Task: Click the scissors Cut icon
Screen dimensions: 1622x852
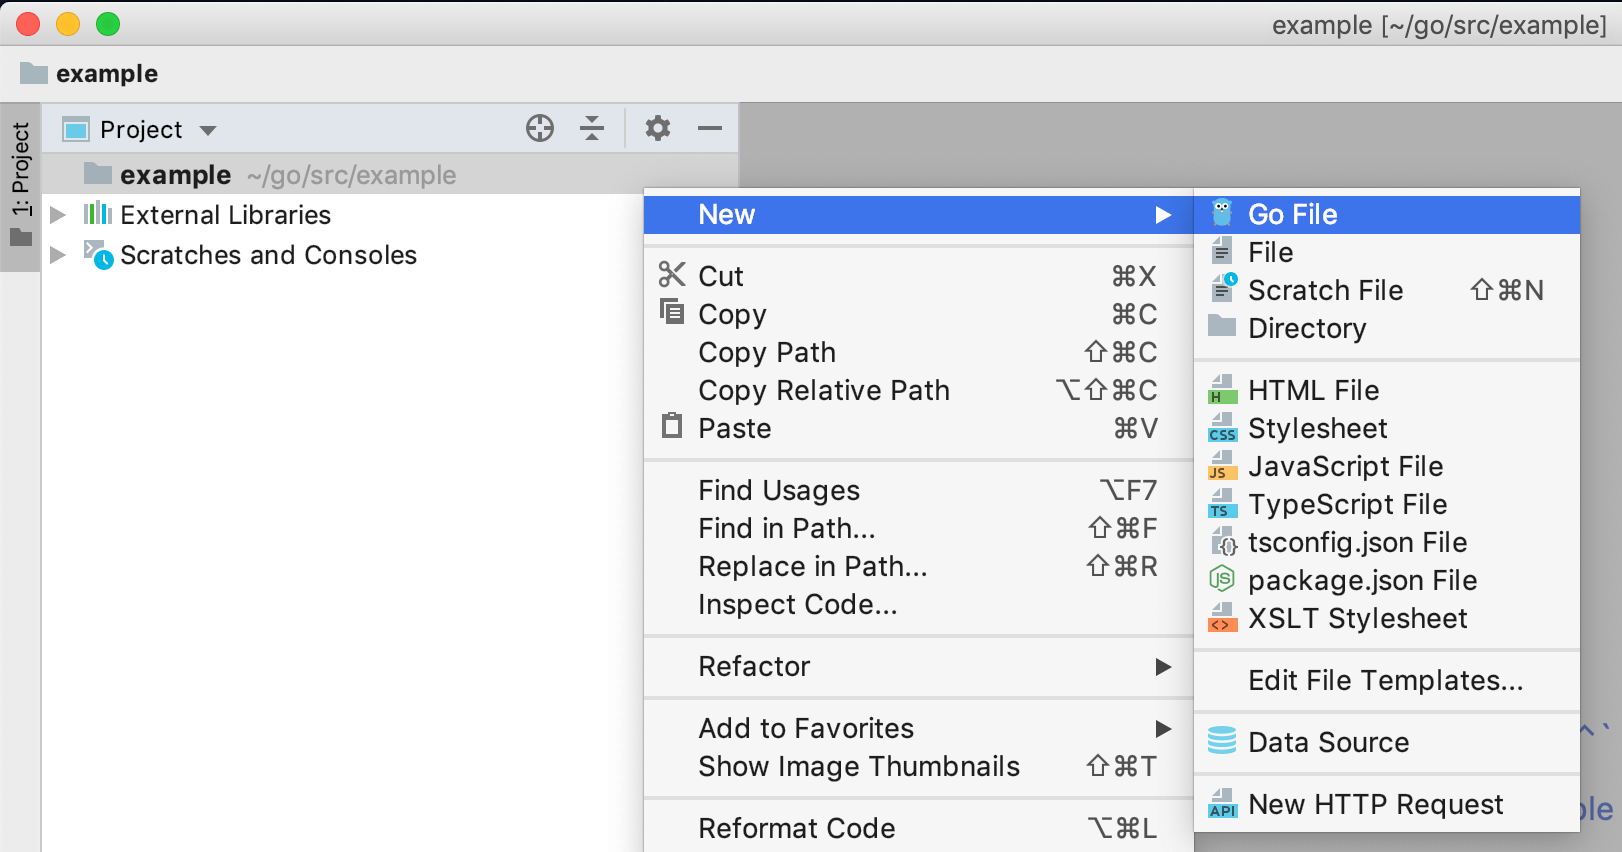Action: [672, 275]
